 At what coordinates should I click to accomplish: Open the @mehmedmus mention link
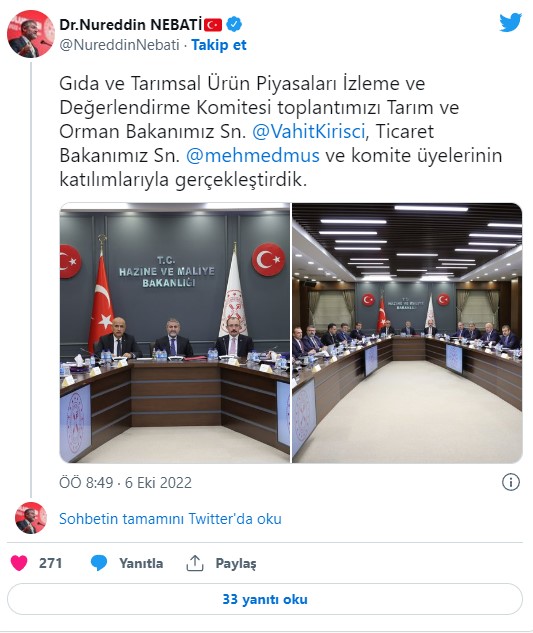(253, 155)
